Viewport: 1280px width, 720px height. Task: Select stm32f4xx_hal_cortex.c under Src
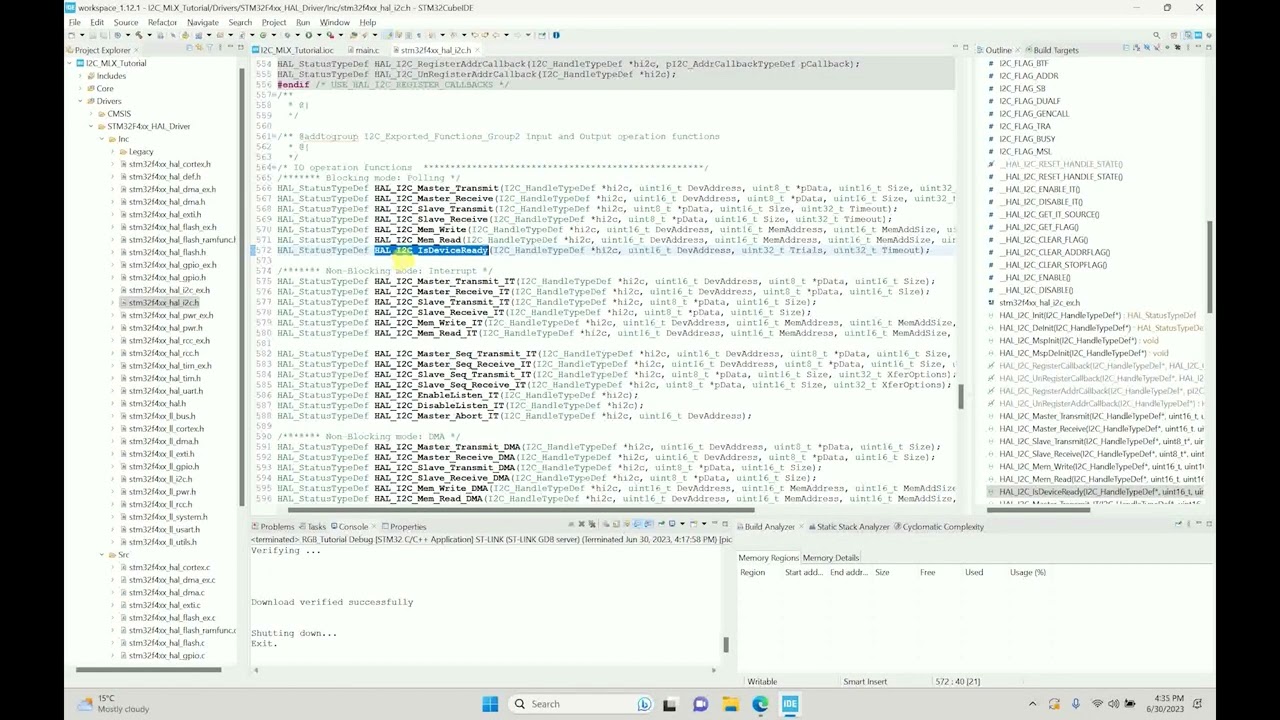pos(169,567)
